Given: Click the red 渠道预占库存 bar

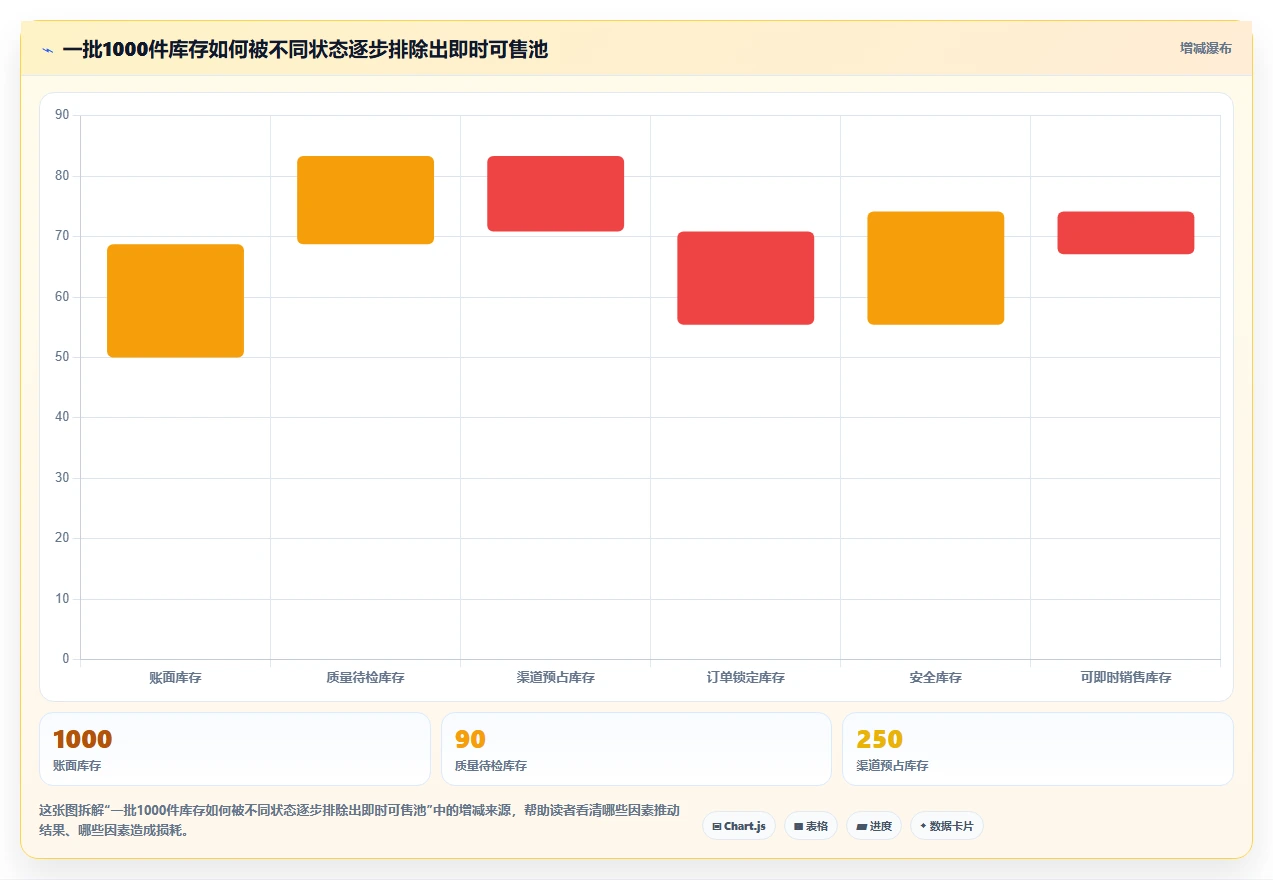Looking at the screenshot, I should pyautogui.click(x=555, y=194).
